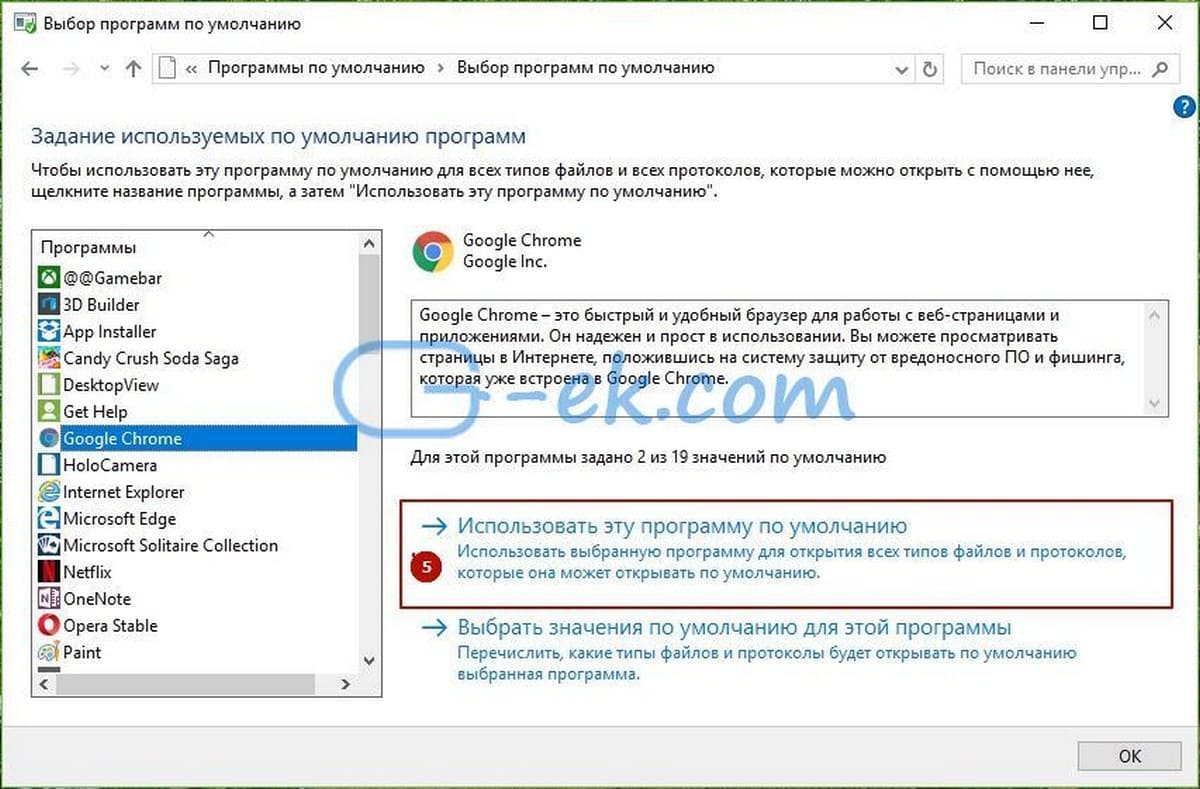The width and height of the screenshot is (1200, 789).
Task: Select the Microsoft Edge icon
Action: (48, 518)
